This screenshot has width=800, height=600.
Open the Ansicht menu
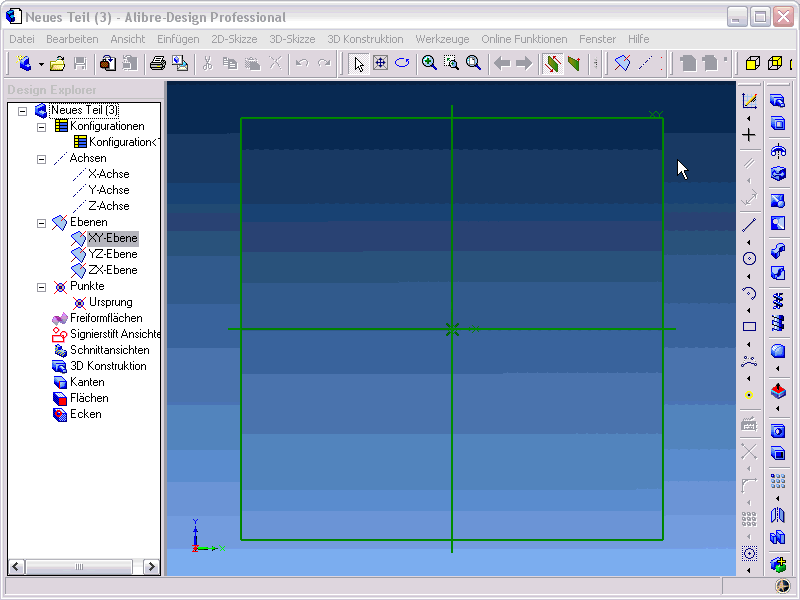[x=128, y=39]
